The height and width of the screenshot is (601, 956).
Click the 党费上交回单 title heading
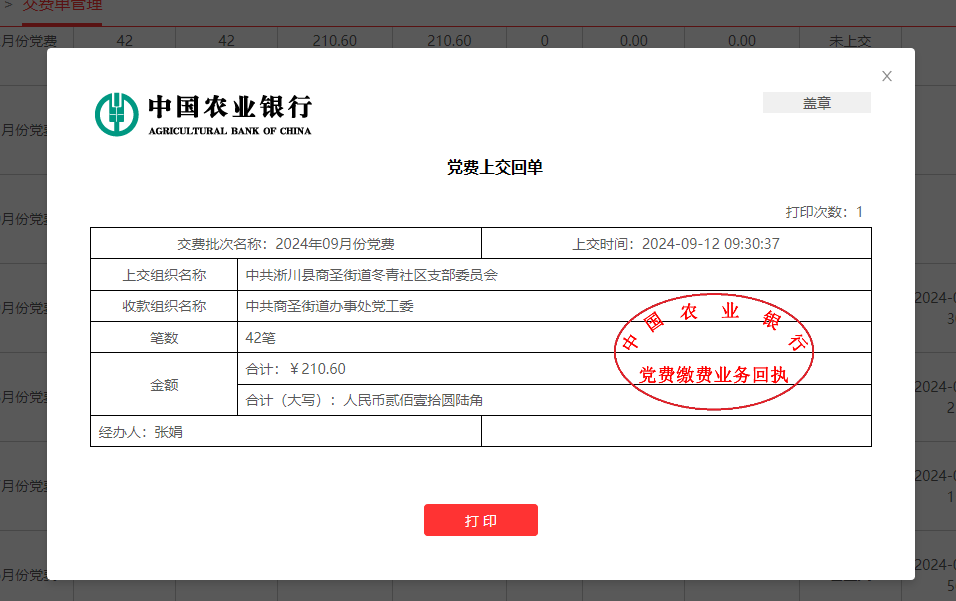[494, 168]
